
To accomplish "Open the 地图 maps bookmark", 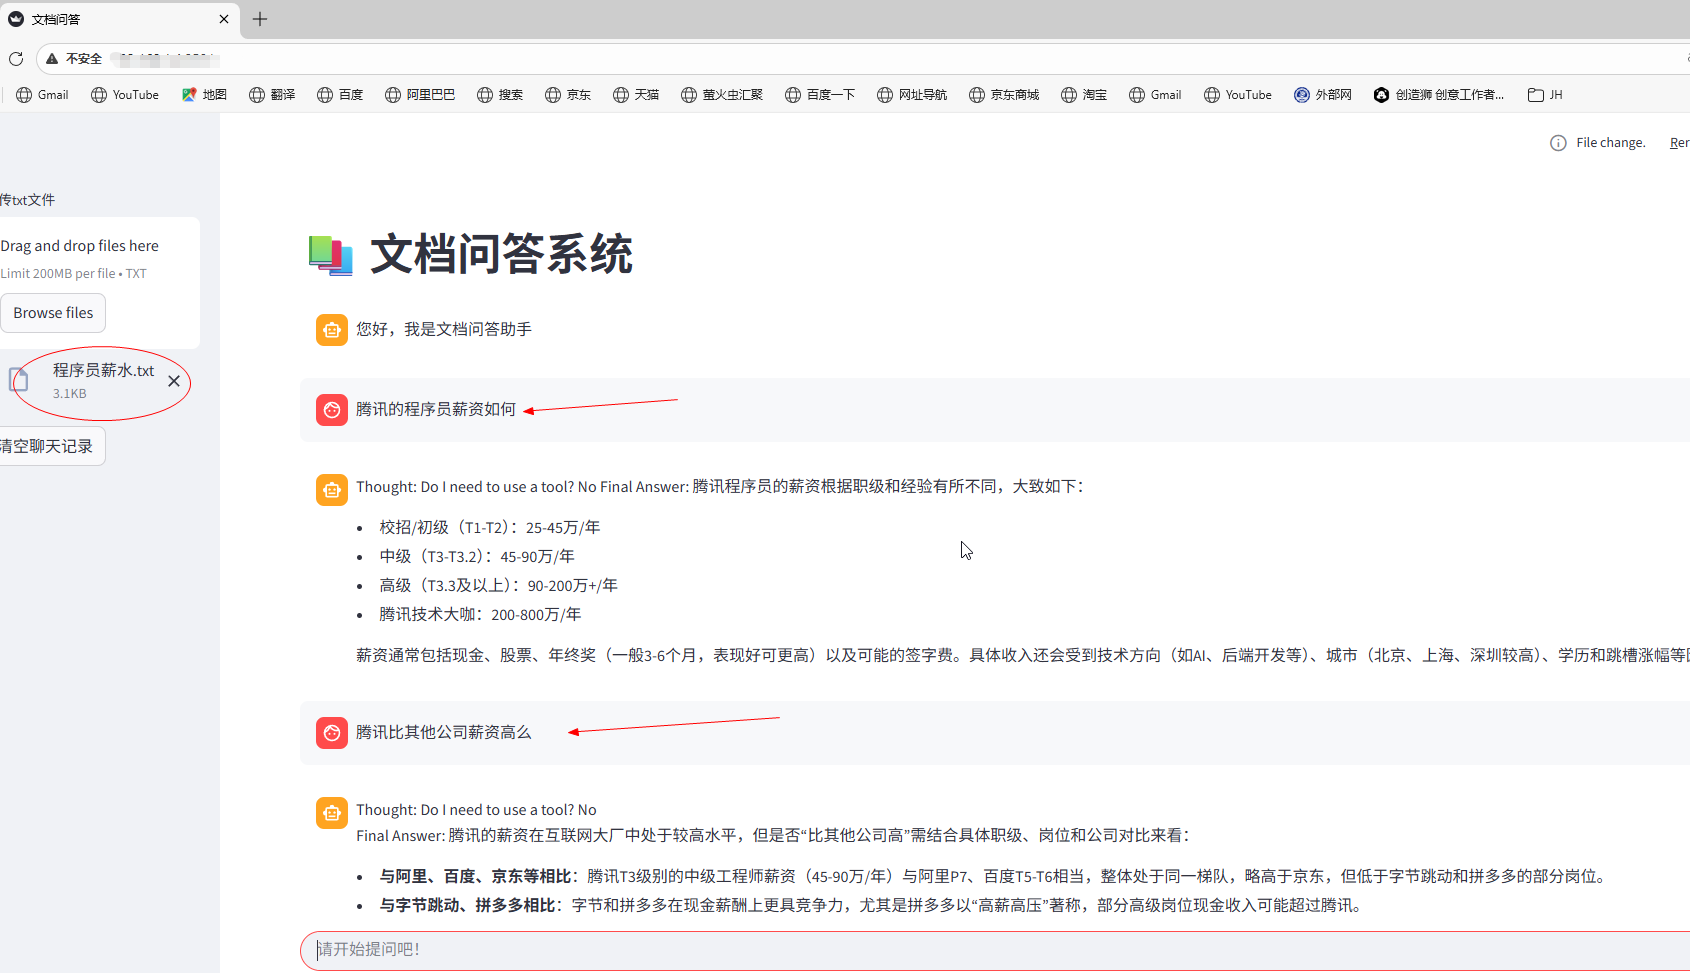I will [x=204, y=95].
